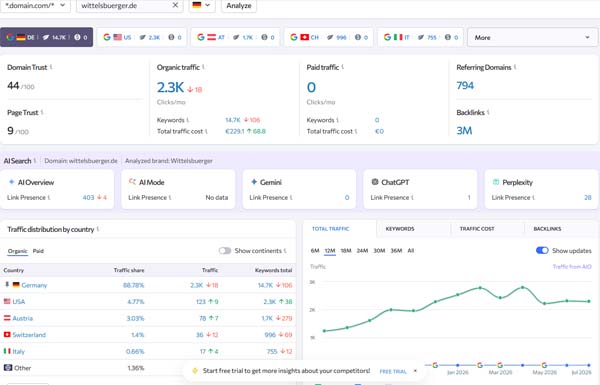This screenshot has width=600, height=385.
Task: Open Domain Trust info tooltip icon
Action: click(51, 67)
